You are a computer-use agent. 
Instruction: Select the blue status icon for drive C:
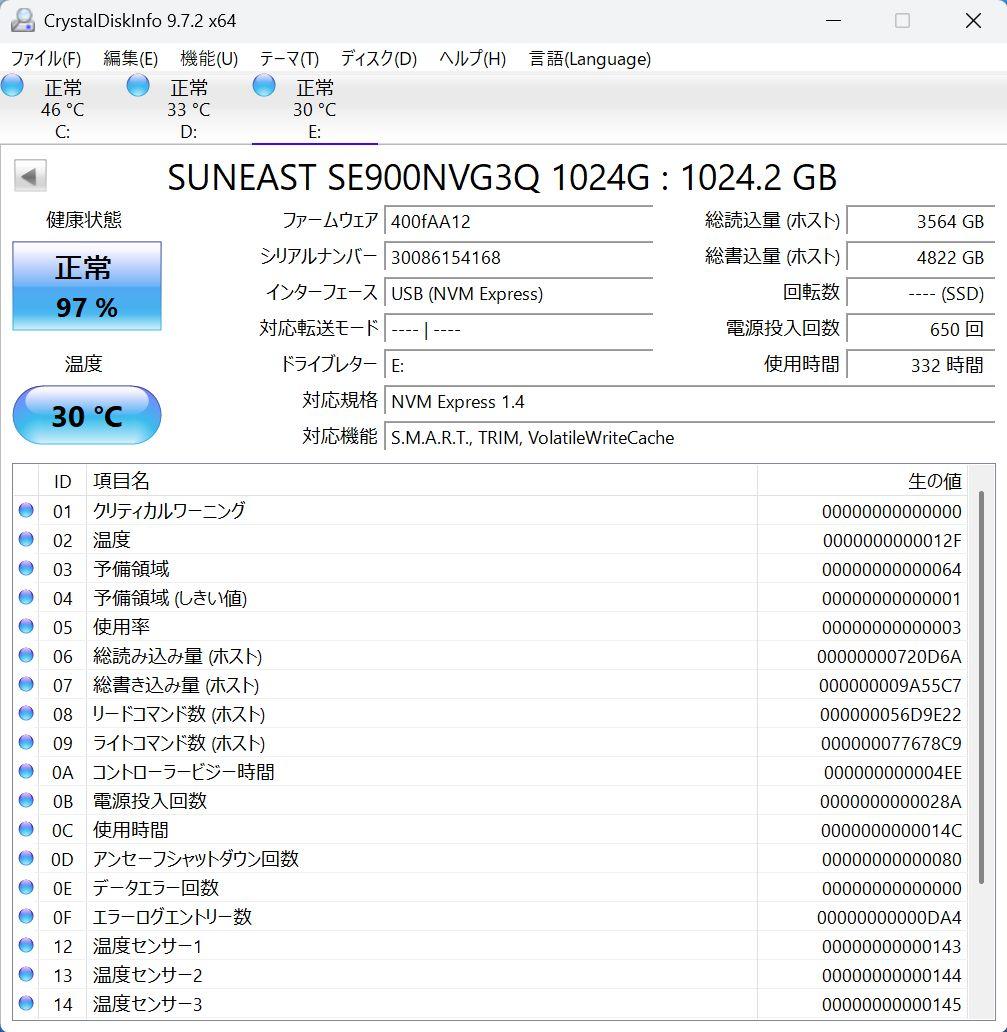13,86
